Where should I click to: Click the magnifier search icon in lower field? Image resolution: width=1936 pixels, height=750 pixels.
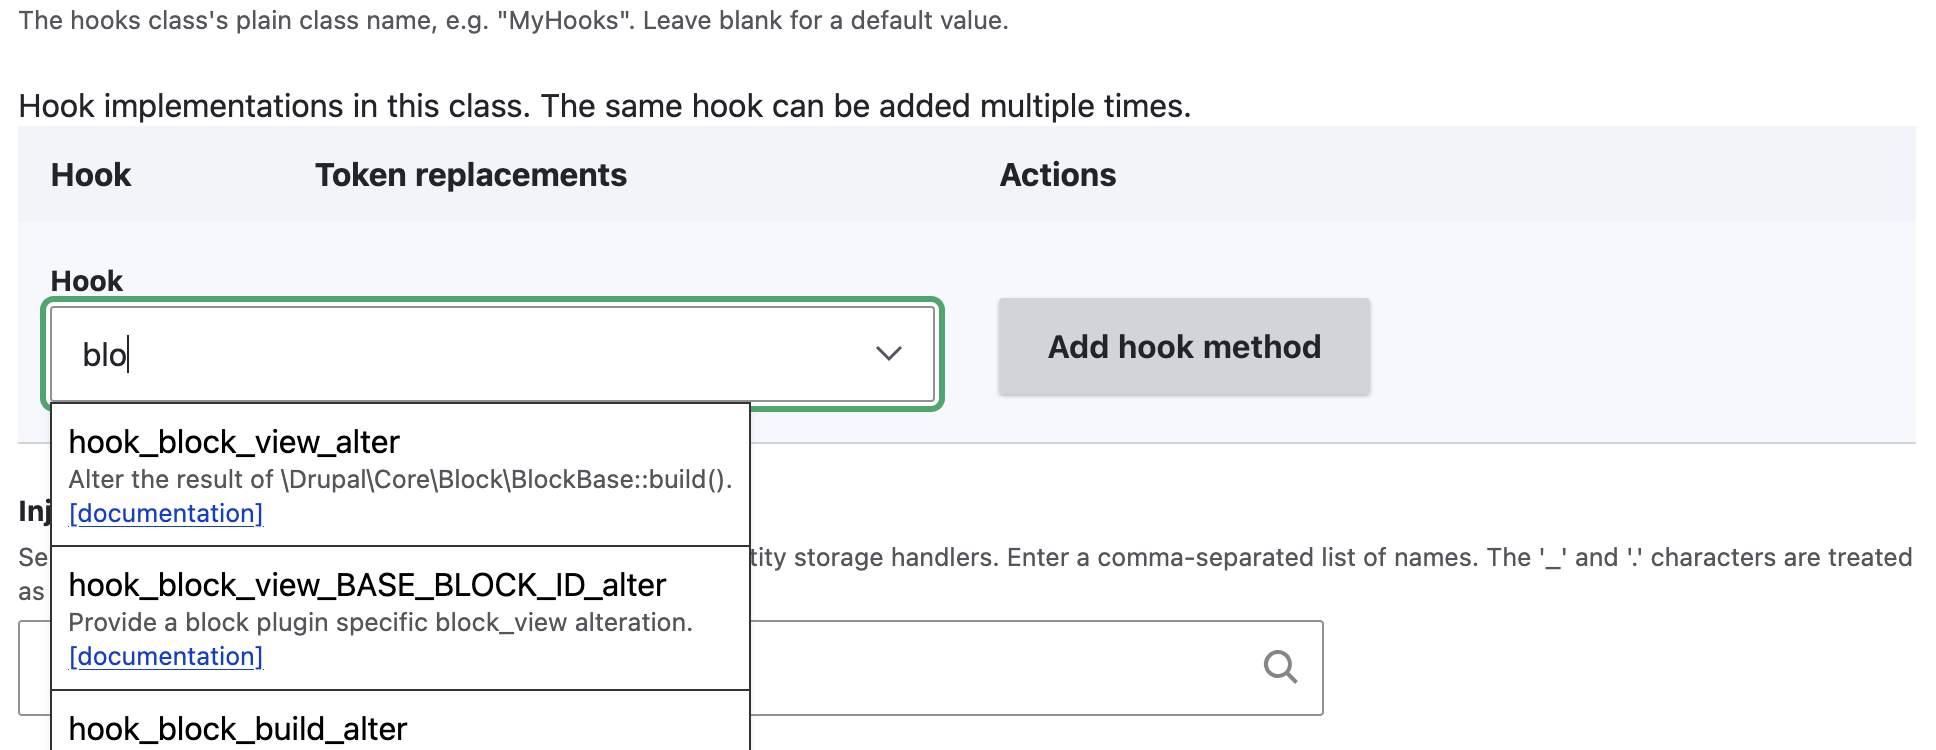coord(1279,667)
